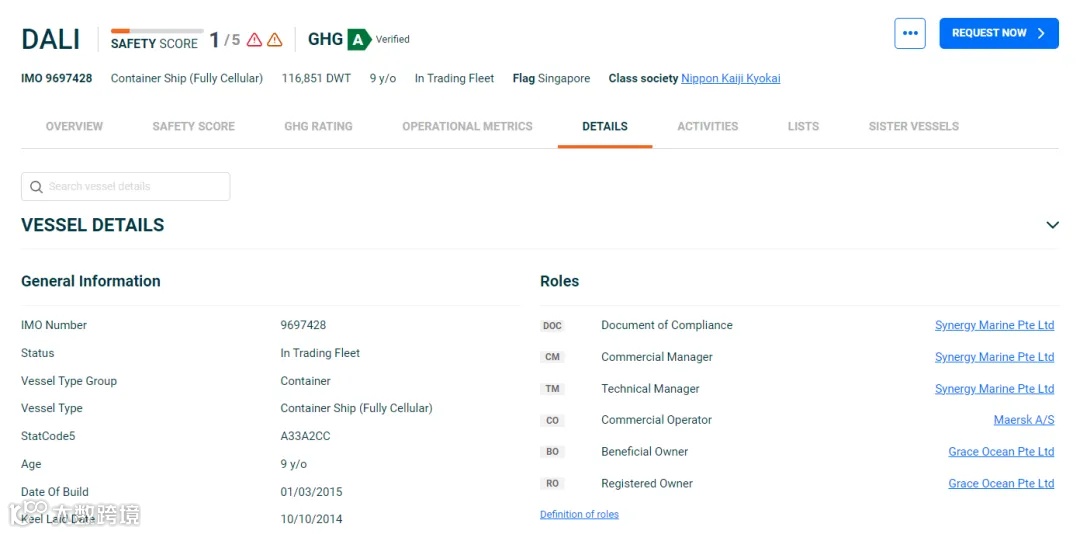
Task: Click the Definition of roles link
Action: pos(579,514)
